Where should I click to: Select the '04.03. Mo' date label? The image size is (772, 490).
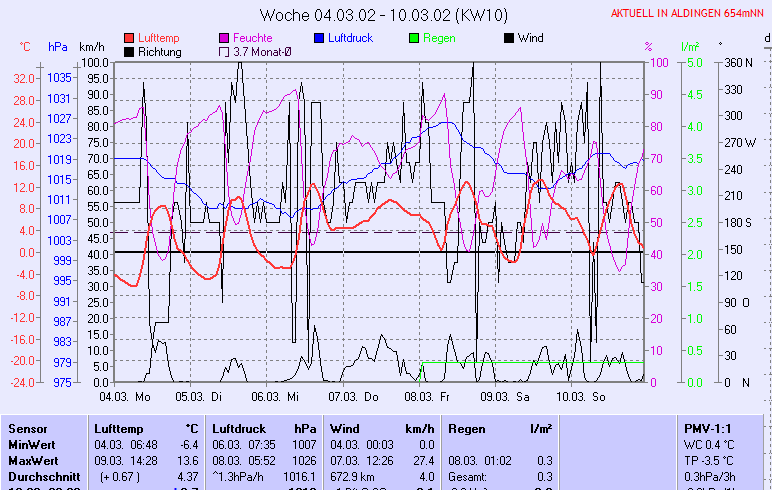pyautogui.click(x=124, y=397)
